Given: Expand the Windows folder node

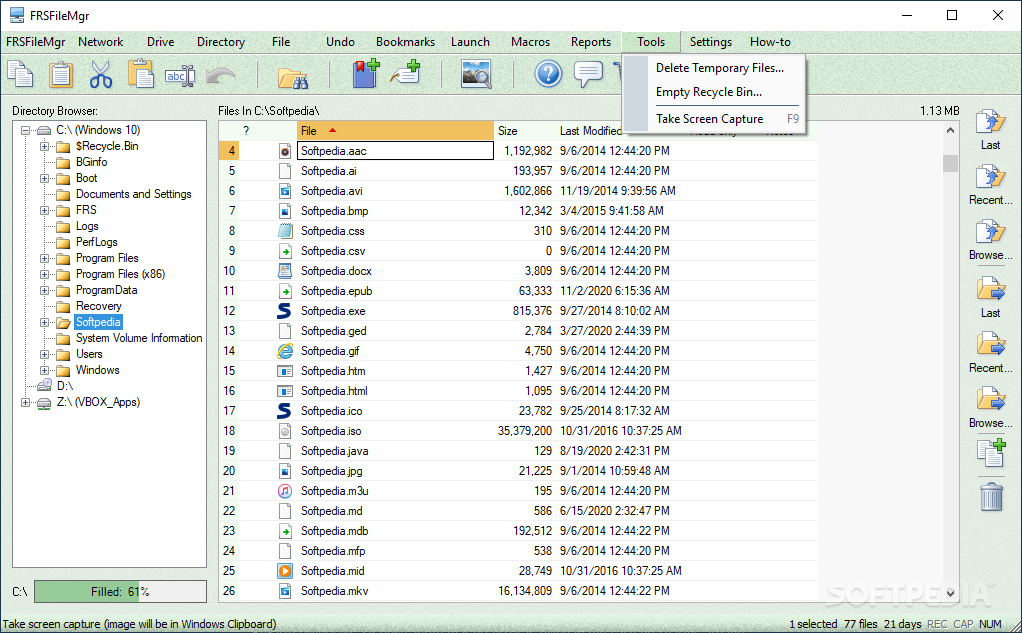Looking at the screenshot, I should (x=44, y=370).
